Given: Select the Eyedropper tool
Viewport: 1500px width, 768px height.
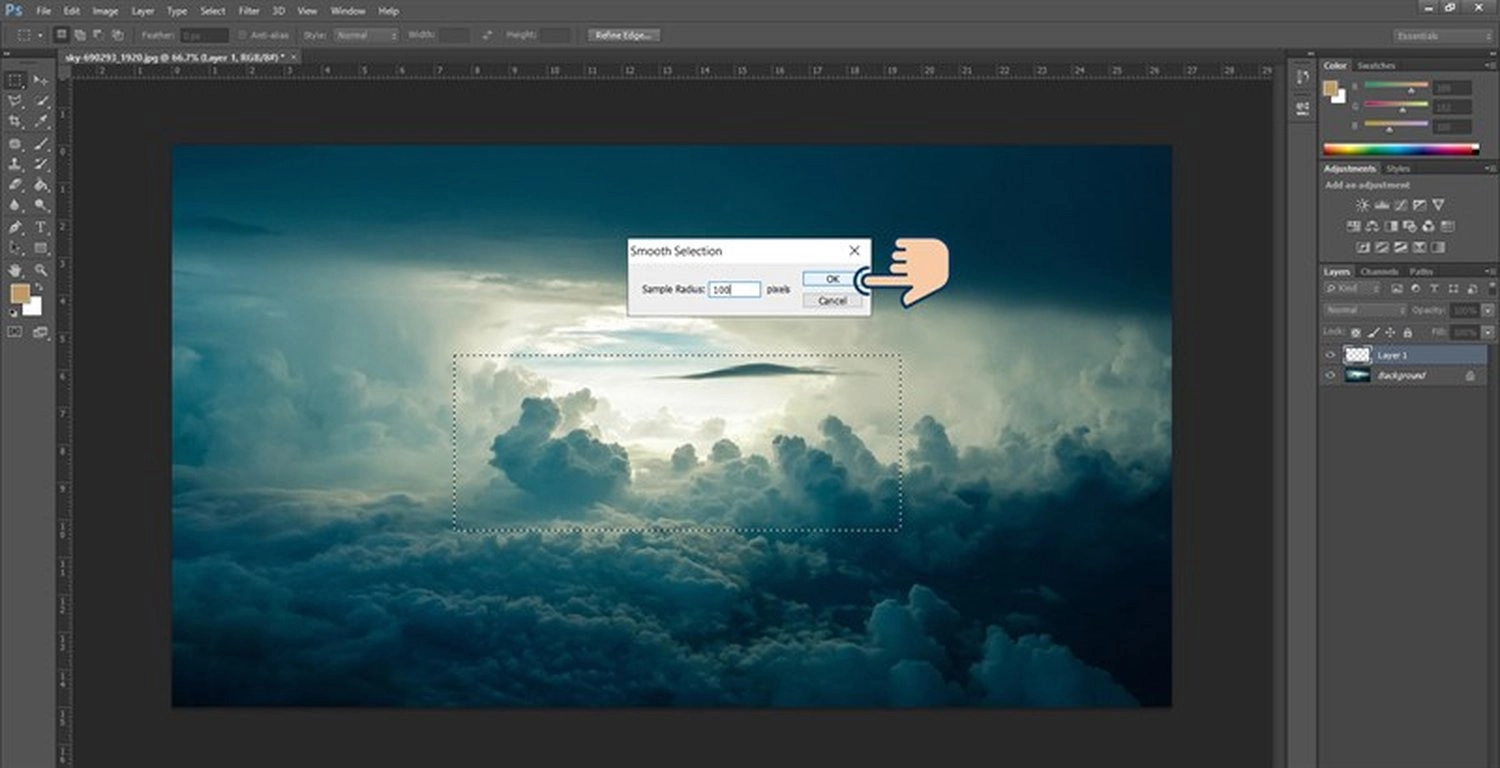Looking at the screenshot, I should [x=40, y=120].
